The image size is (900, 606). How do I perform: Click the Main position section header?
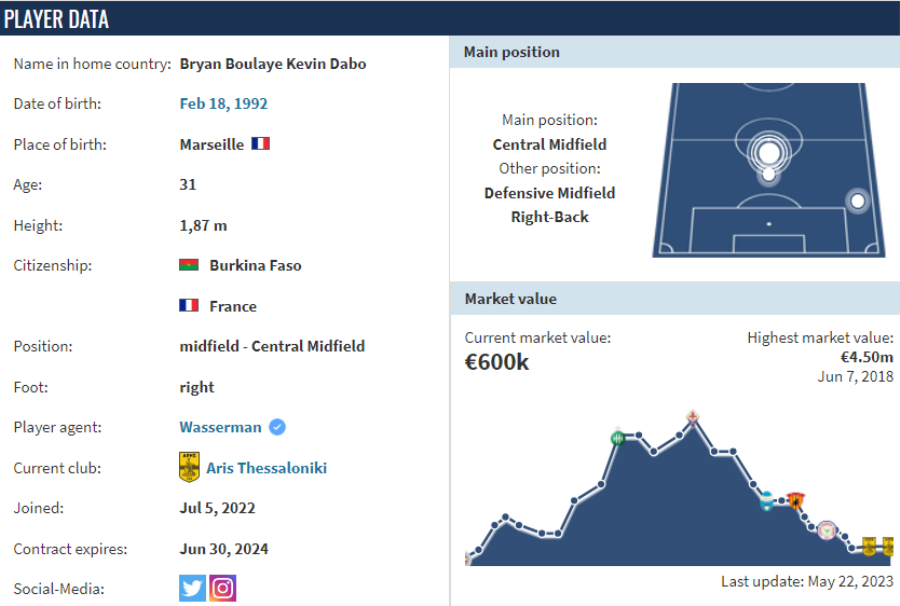512,52
